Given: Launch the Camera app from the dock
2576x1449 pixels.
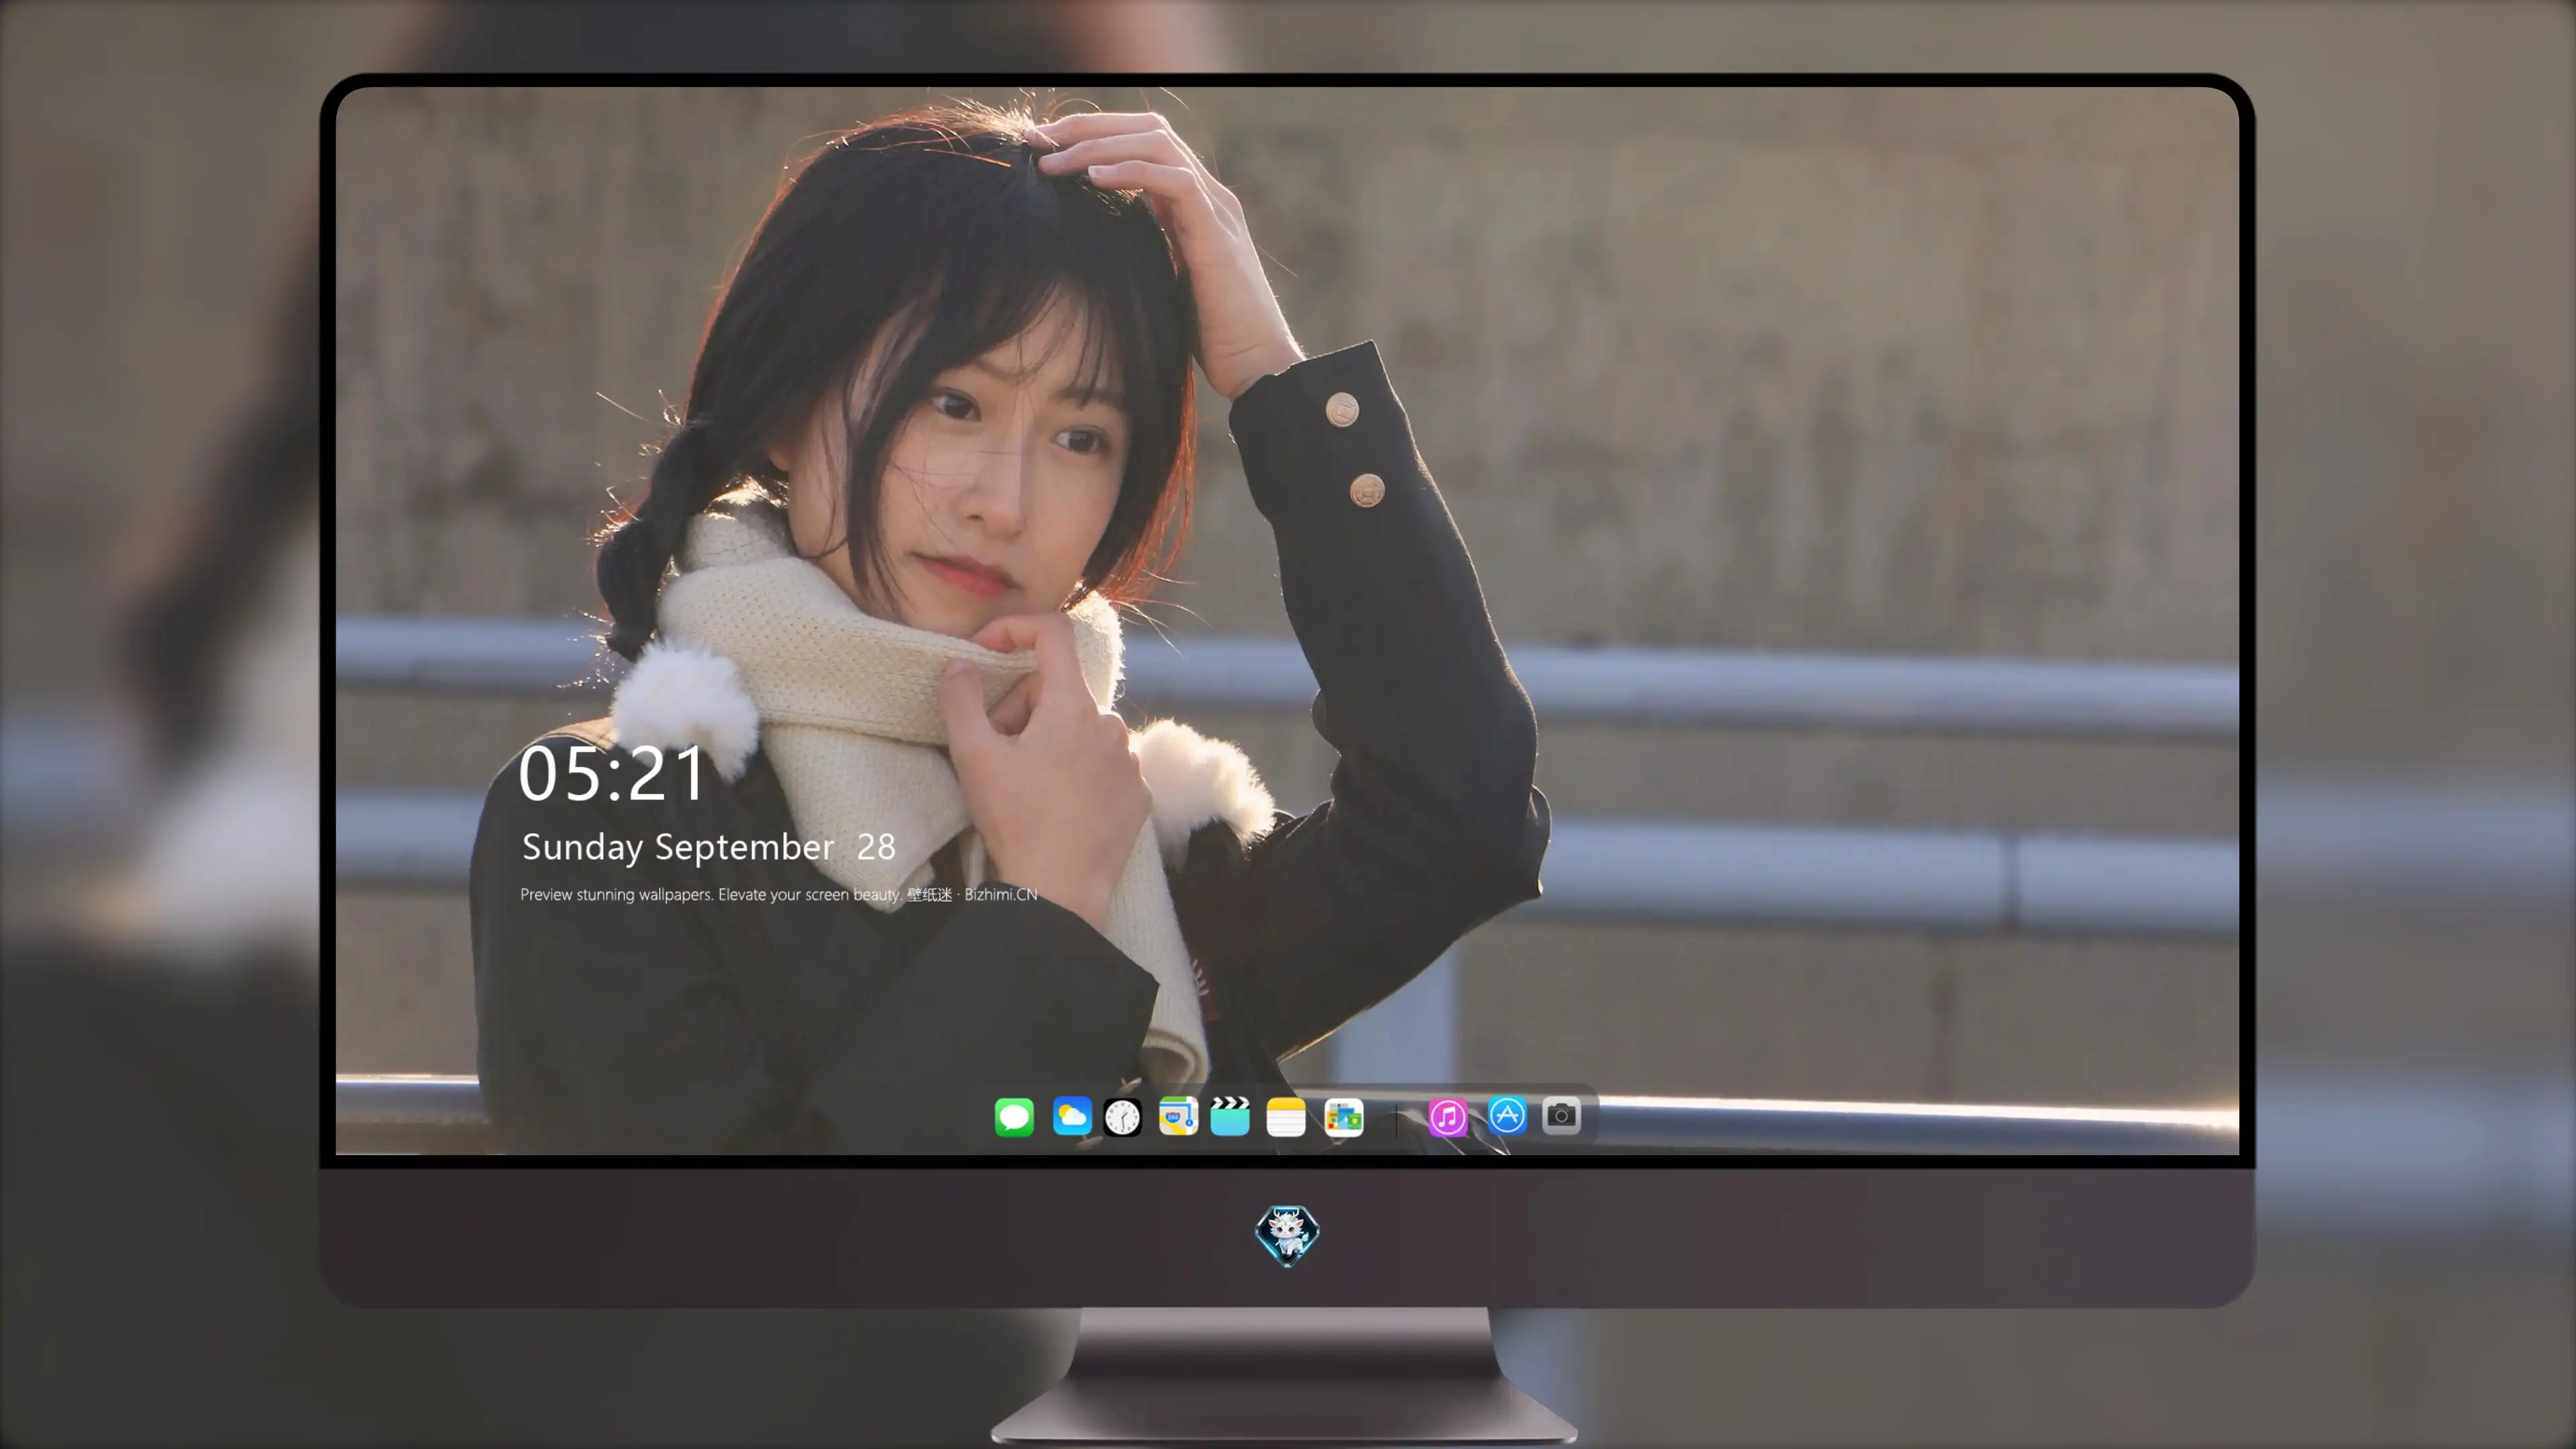Looking at the screenshot, I should (1561, 1115).
